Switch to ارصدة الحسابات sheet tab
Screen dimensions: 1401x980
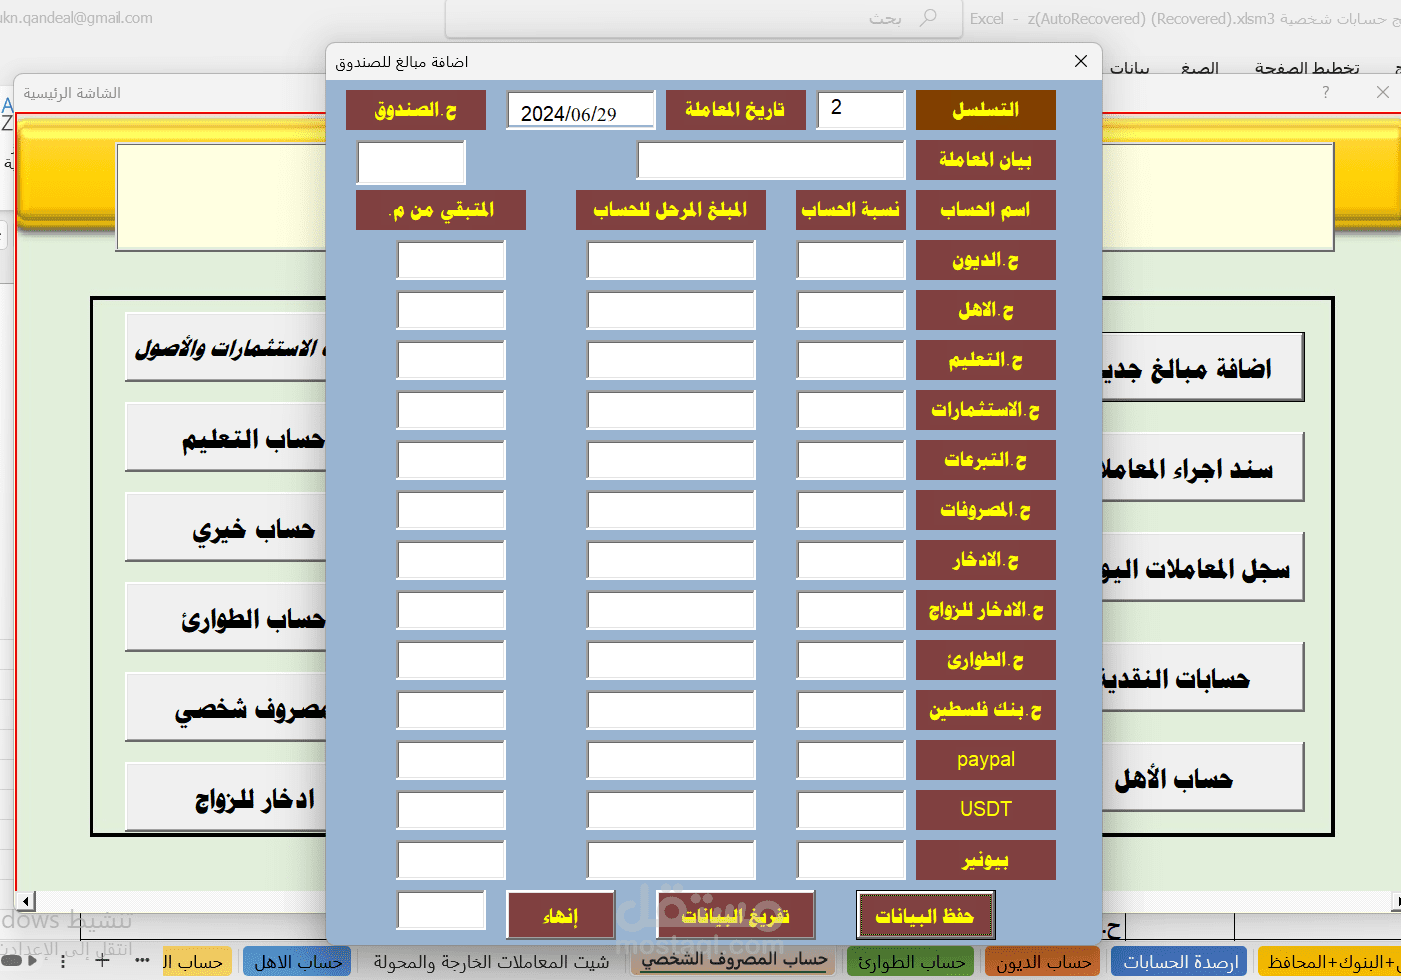(1180, 962)
